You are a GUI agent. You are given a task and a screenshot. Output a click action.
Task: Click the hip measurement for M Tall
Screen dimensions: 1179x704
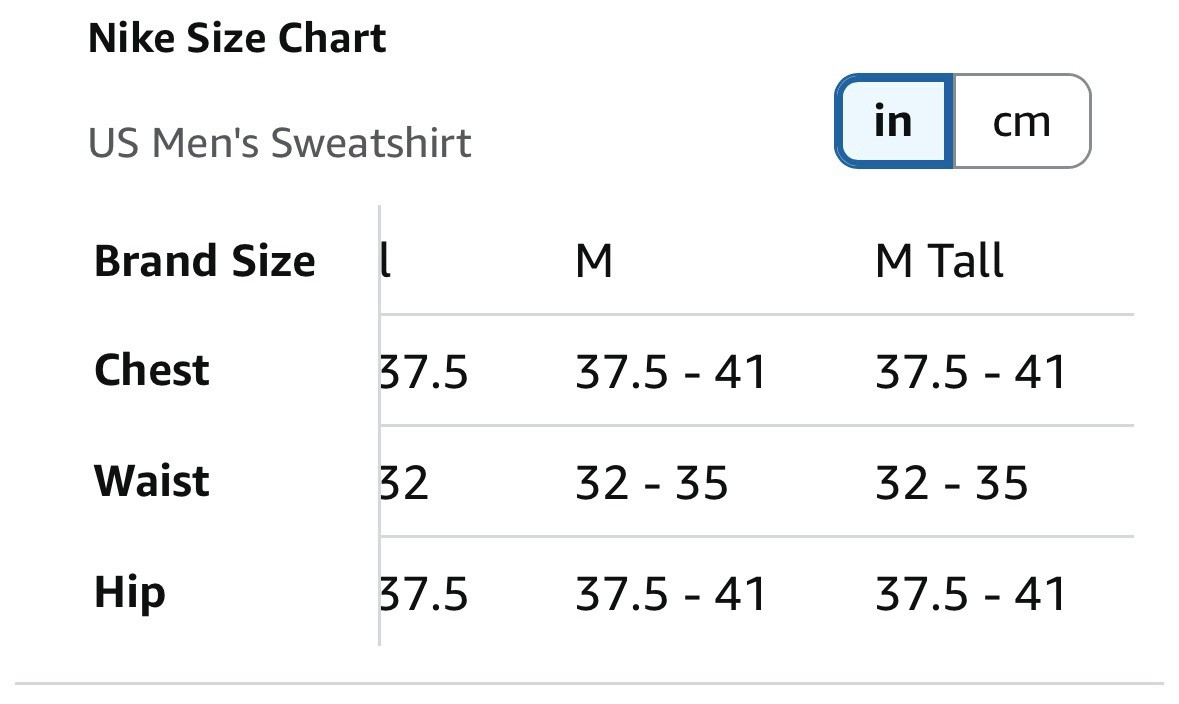(971, 594)
